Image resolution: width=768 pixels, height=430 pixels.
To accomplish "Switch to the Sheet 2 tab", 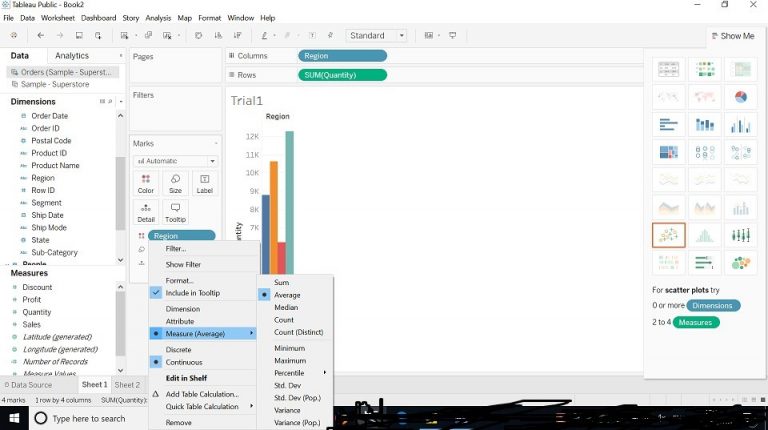I will [x=127, y=384].
